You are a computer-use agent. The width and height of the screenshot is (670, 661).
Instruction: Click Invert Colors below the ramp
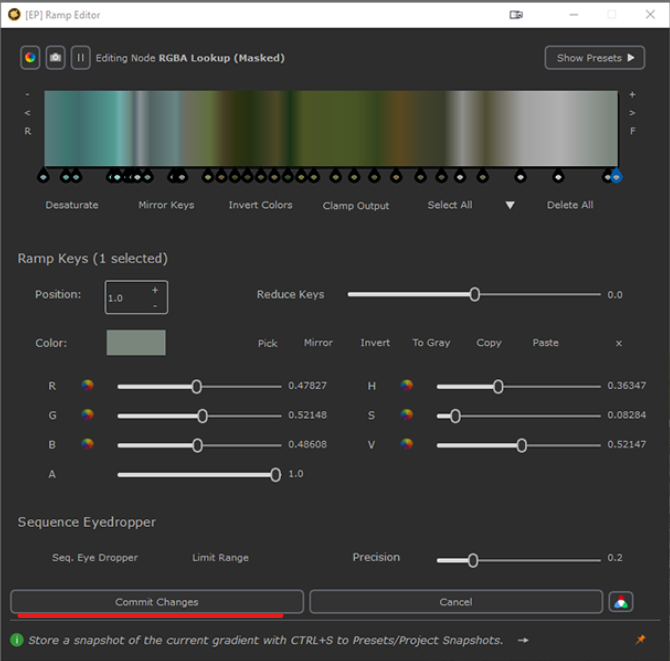tap(260, 205)
